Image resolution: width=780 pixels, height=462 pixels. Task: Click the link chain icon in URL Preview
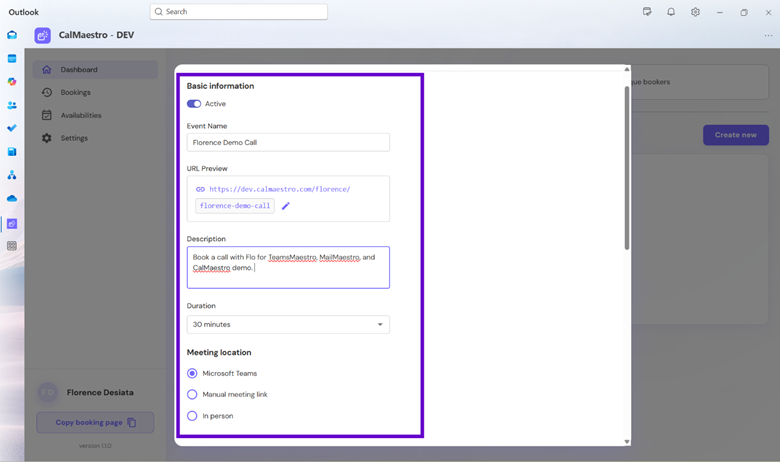click(x=200, y=189)
